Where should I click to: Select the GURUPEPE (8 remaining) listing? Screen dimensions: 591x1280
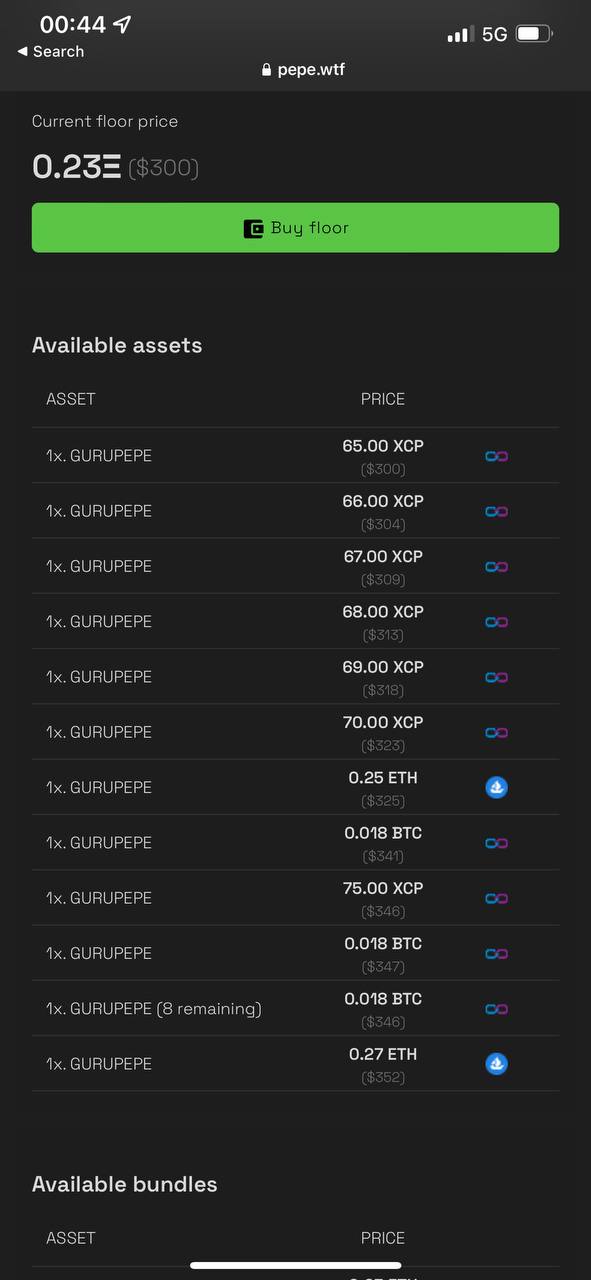pos(295,1008)
